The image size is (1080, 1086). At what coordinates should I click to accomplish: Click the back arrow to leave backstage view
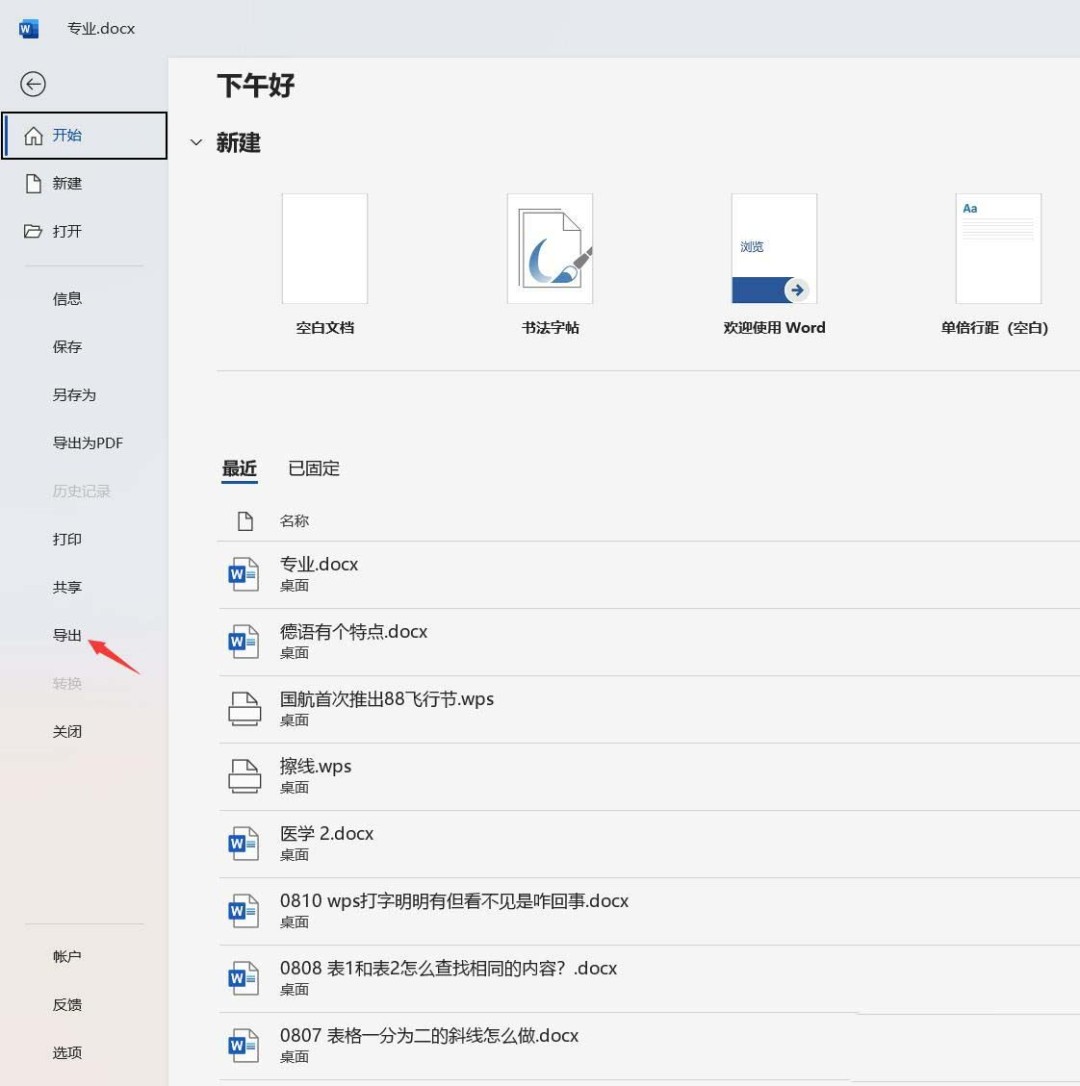[x=33, y=84]
